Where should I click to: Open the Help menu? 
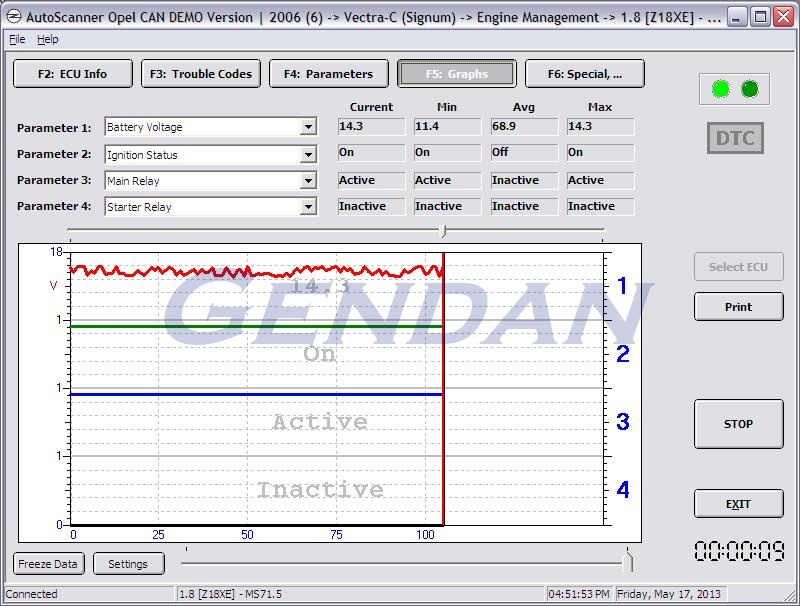(x=48, y=39)
